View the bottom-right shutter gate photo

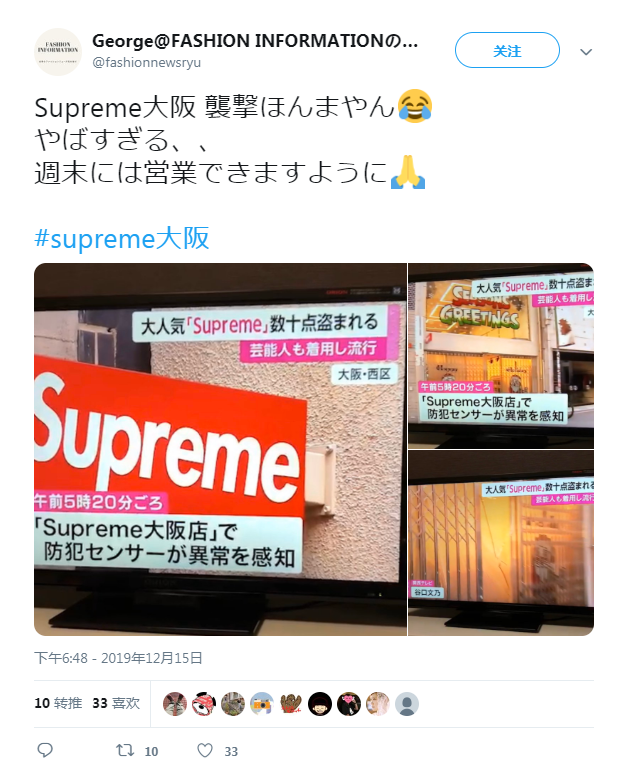click(501, 543)
